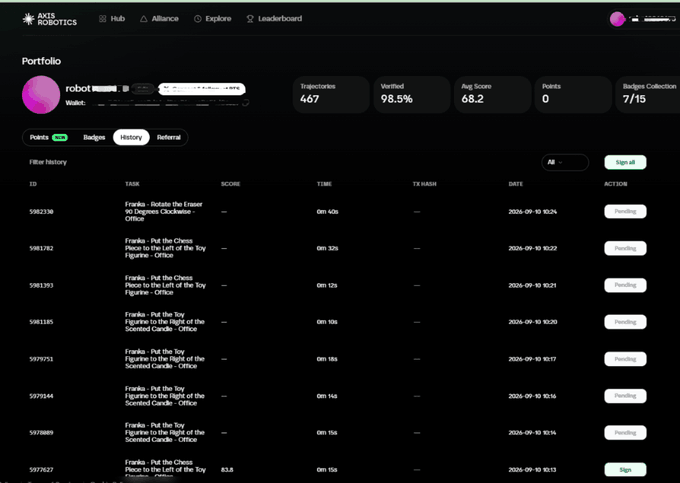Click Pending button for ID 5982330
The image size is (680, 483).
[x=625, y=212]
